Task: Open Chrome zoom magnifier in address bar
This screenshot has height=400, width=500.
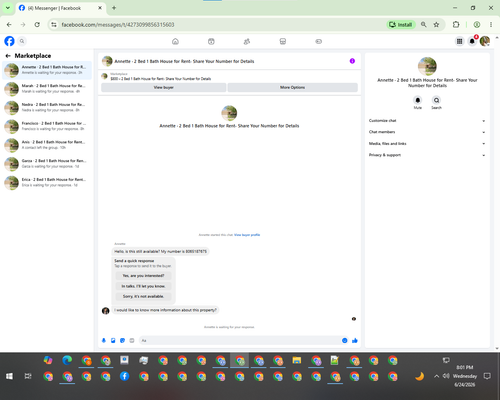Action: pyautogui.click(x=424, y=25)
